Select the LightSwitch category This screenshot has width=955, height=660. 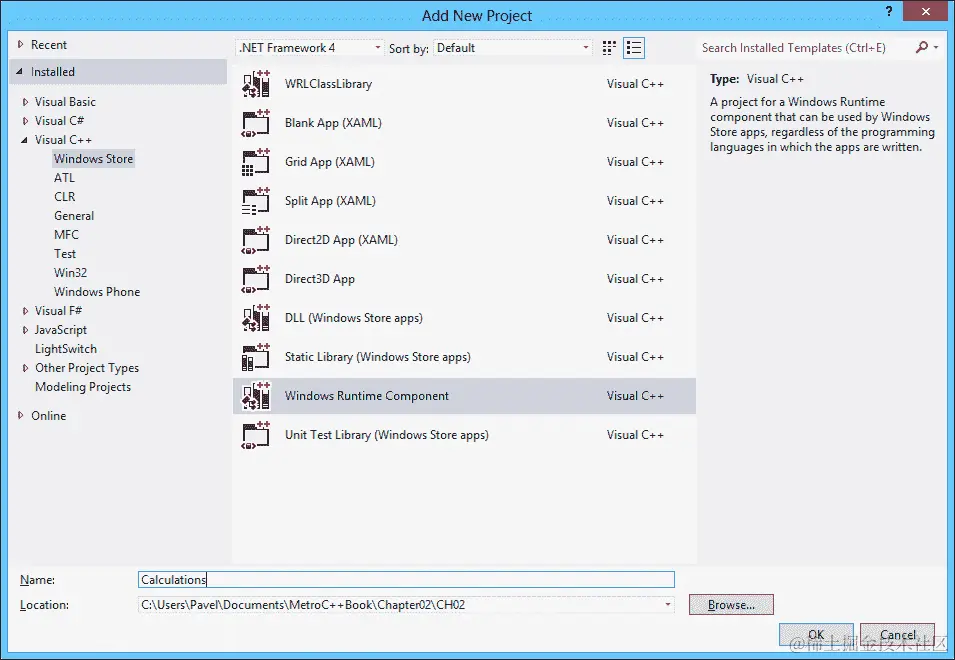point(66,349)
